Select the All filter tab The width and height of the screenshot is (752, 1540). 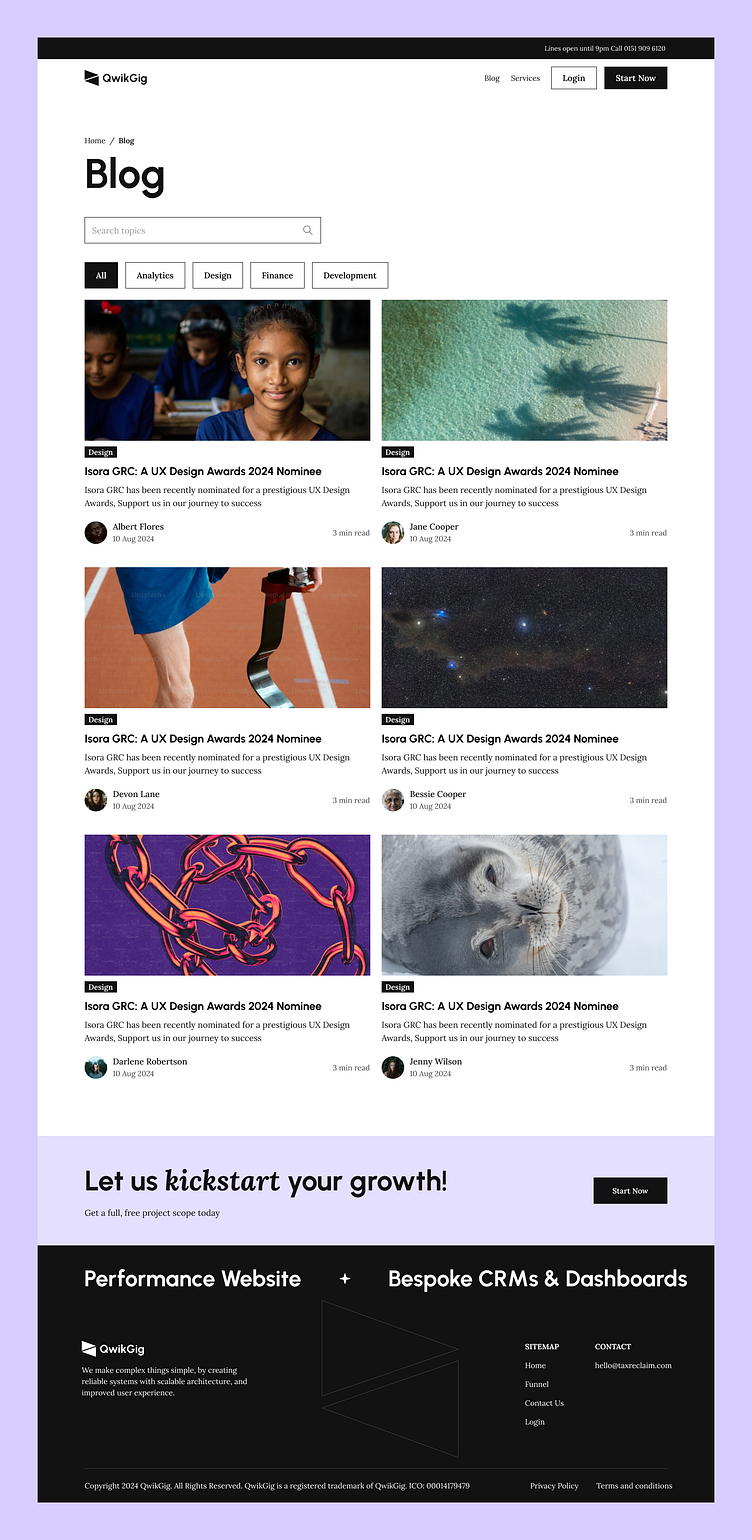coord(101,275)
